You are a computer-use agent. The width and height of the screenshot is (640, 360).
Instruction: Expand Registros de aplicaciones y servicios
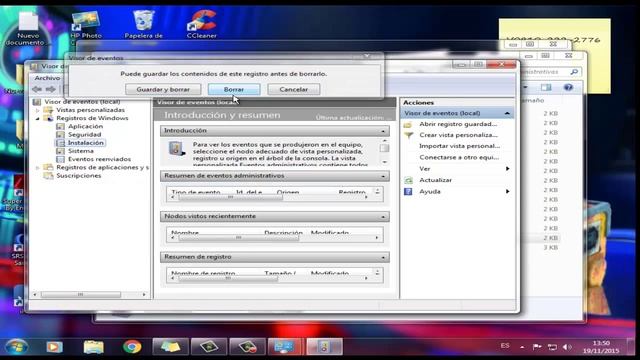[38, 167]
